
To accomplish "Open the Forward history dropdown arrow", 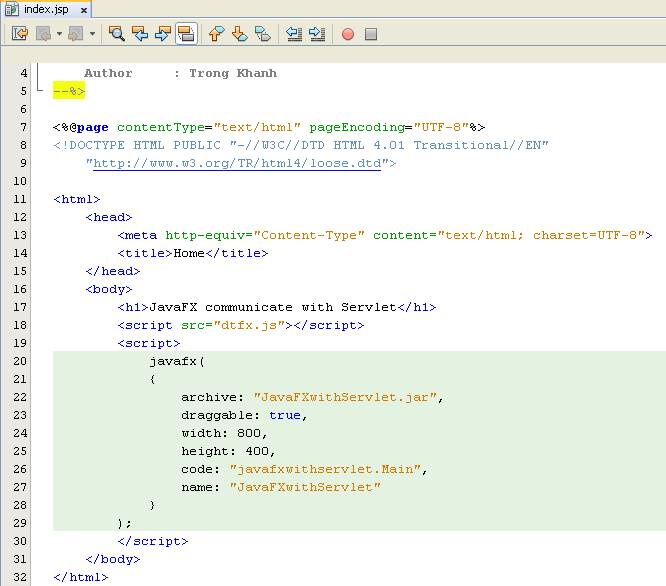I will (x=92, y=34).
